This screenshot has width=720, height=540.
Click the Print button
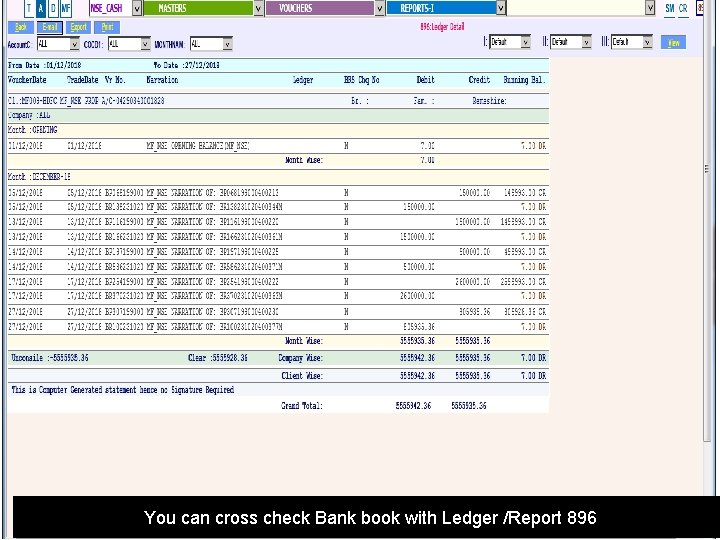pyautogui.click(x=107, y=28)
